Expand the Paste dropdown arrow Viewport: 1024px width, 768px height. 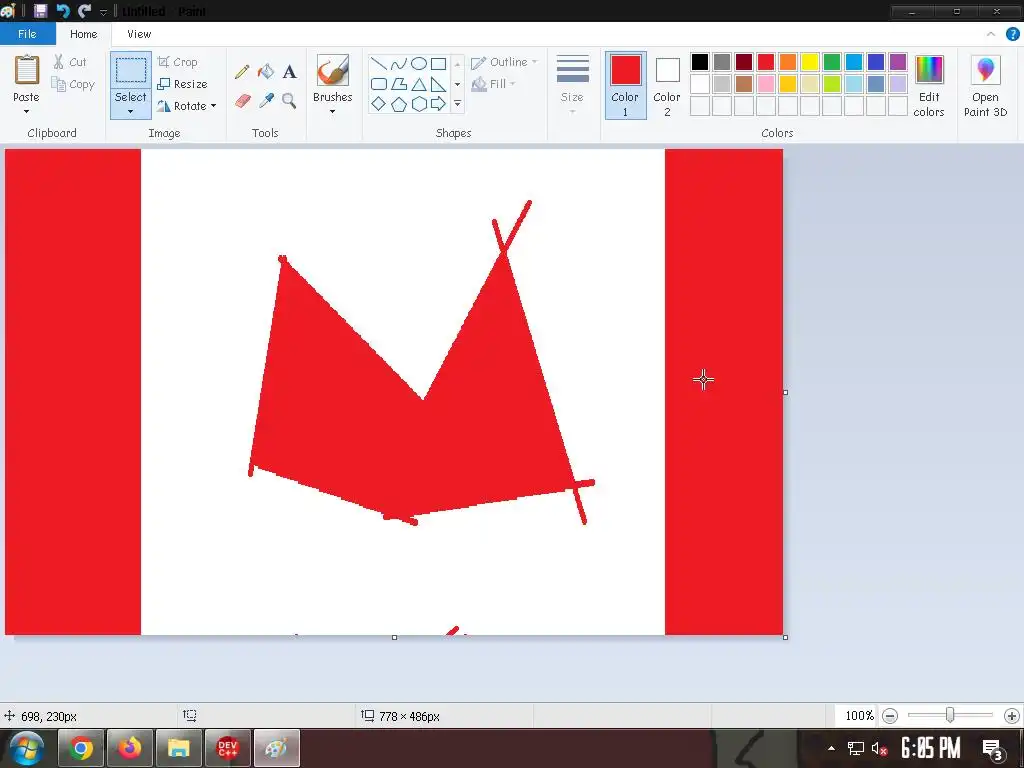(x=27, y=112)
